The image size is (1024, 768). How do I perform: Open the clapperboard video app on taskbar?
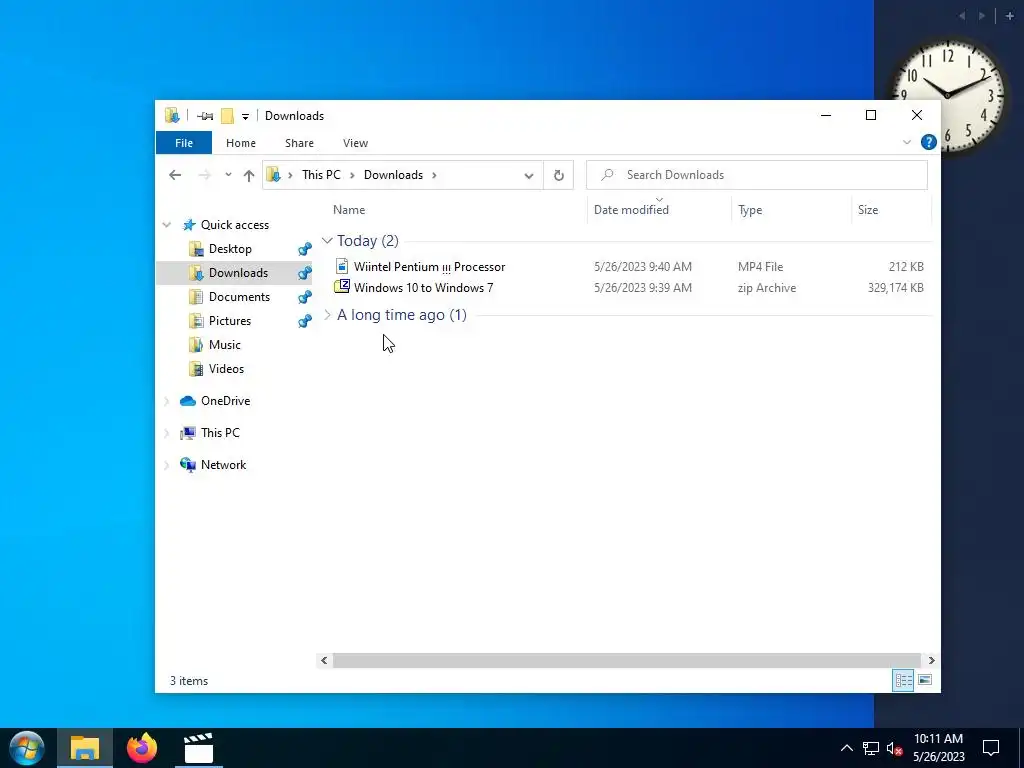tap(199, 748)
